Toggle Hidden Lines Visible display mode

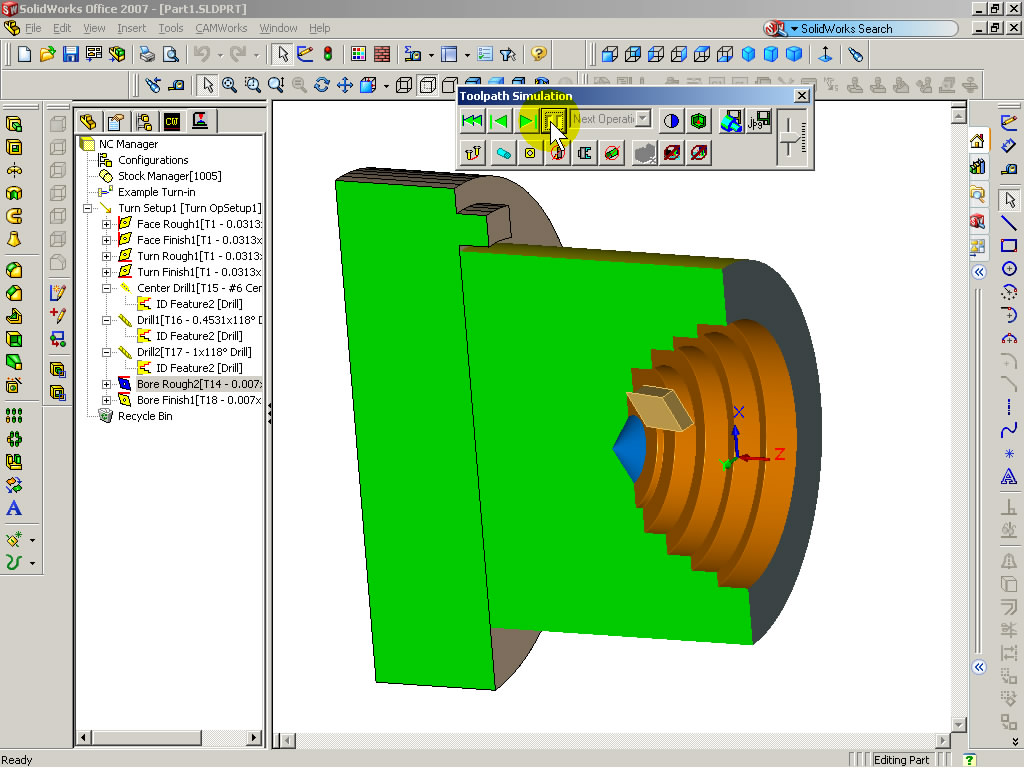[428, 85]
